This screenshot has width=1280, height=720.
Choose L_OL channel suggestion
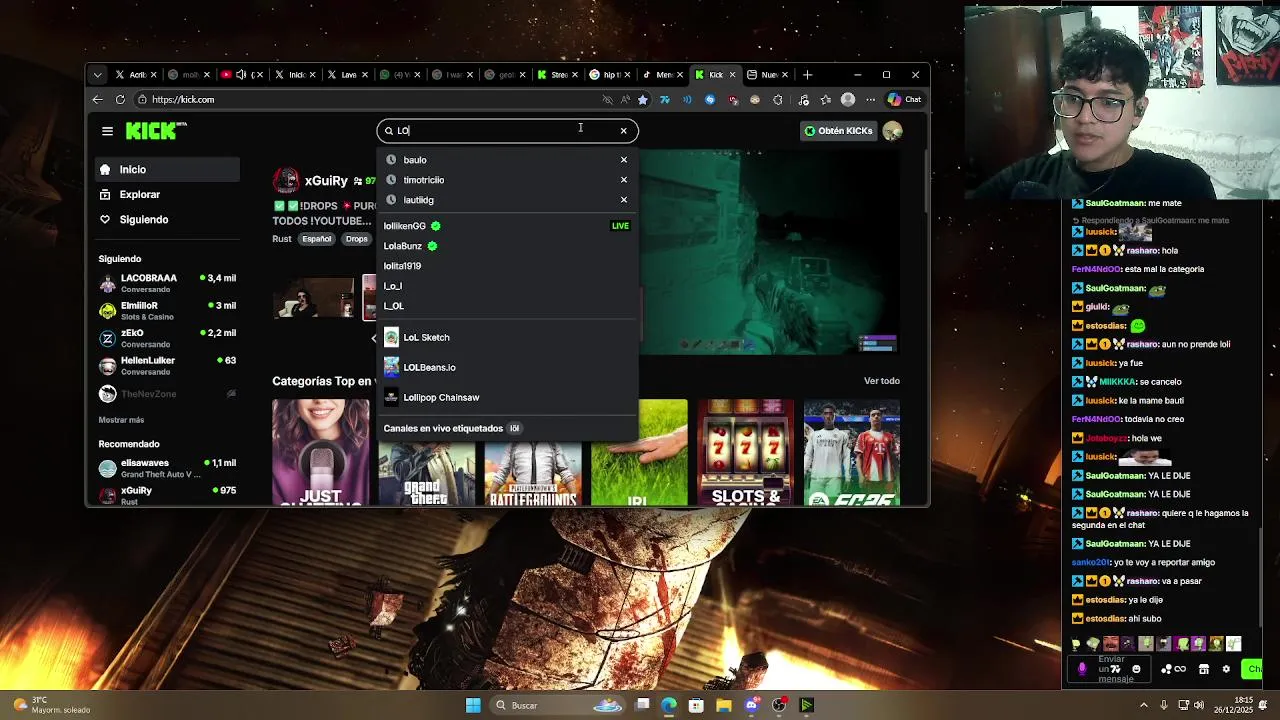coord(507,306)
